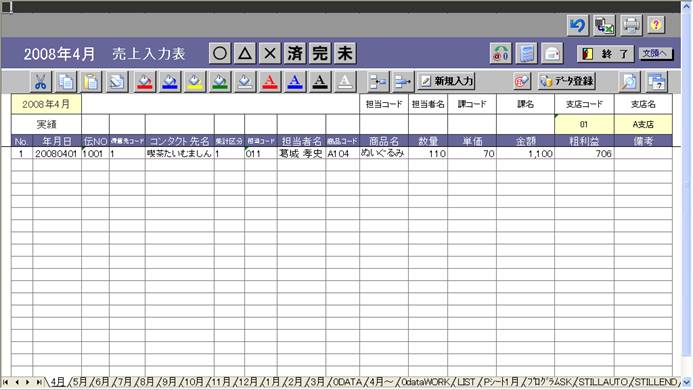Image resolution: width=693 pixels, height=390 pixels.
Task: Click the 文頭へ button
Action: pos(656,54)
